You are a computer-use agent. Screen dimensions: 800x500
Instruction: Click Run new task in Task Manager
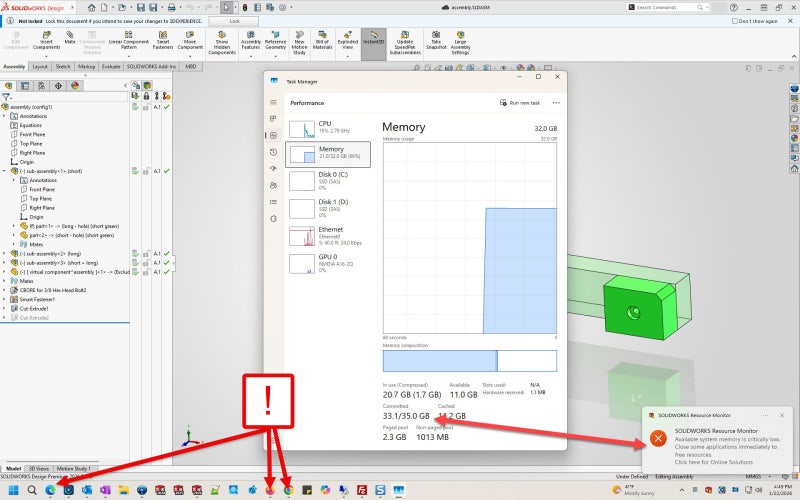point(520,103)
